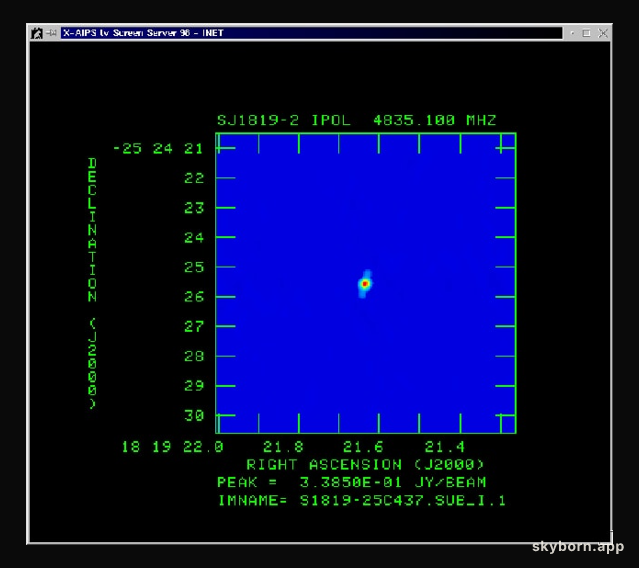Click the declination tick label '23'
Viewport: 639px width, 568px height.
coord(194,208)
